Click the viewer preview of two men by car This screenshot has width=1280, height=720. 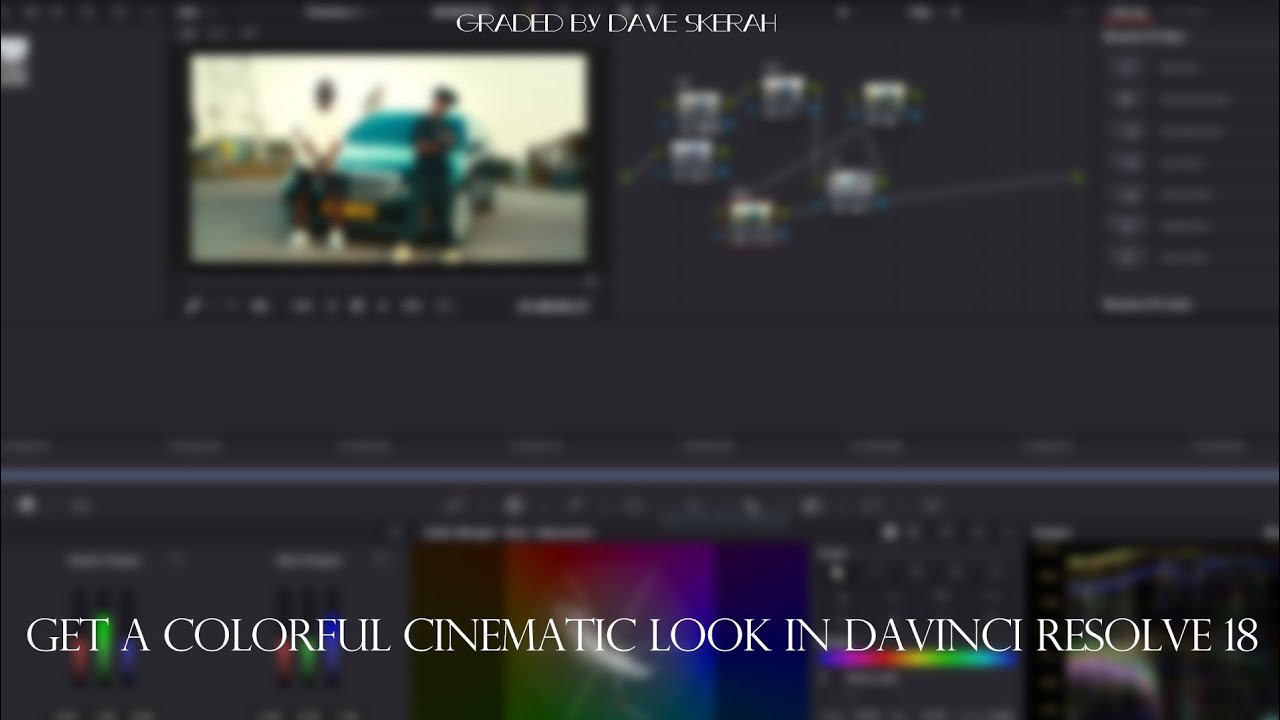point(388,158)
